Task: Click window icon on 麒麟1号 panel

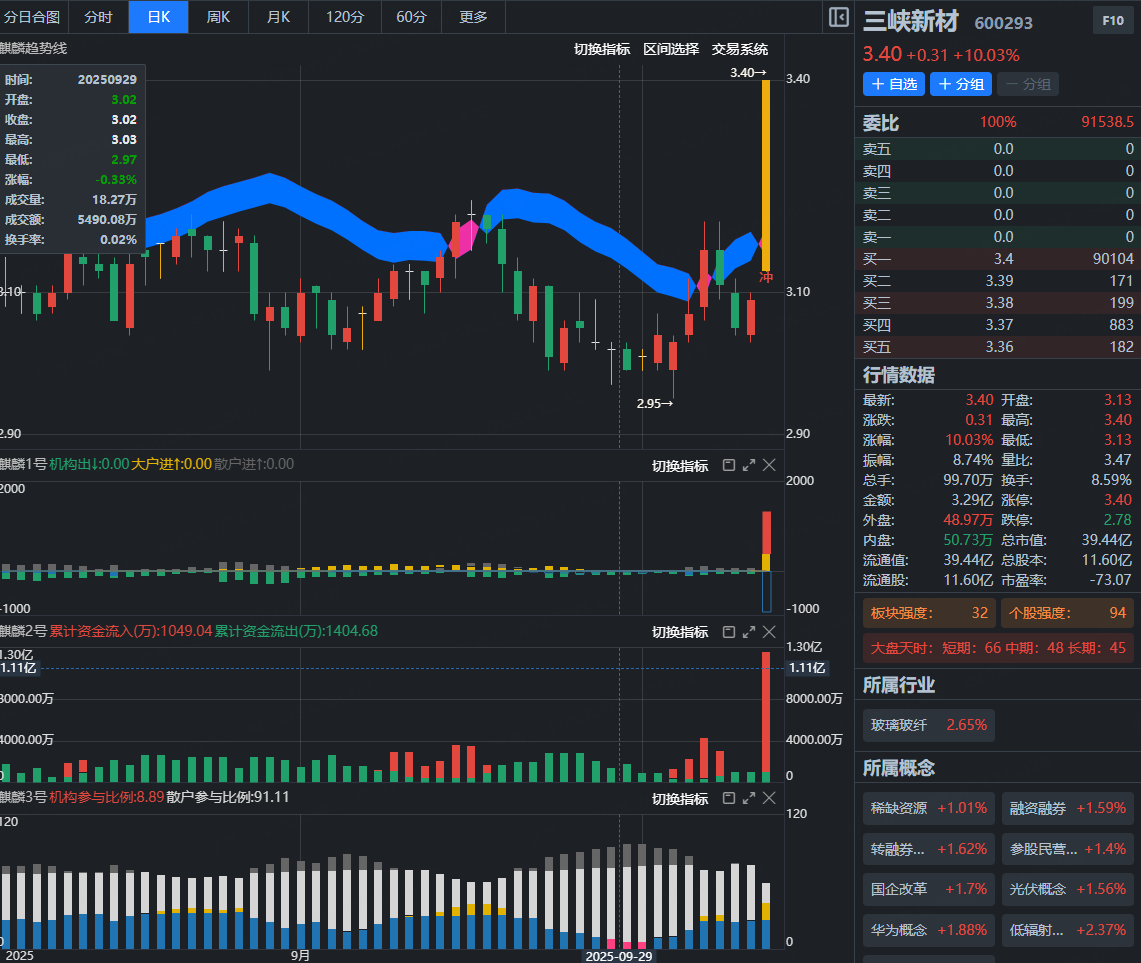Action: tap(728, 465)
